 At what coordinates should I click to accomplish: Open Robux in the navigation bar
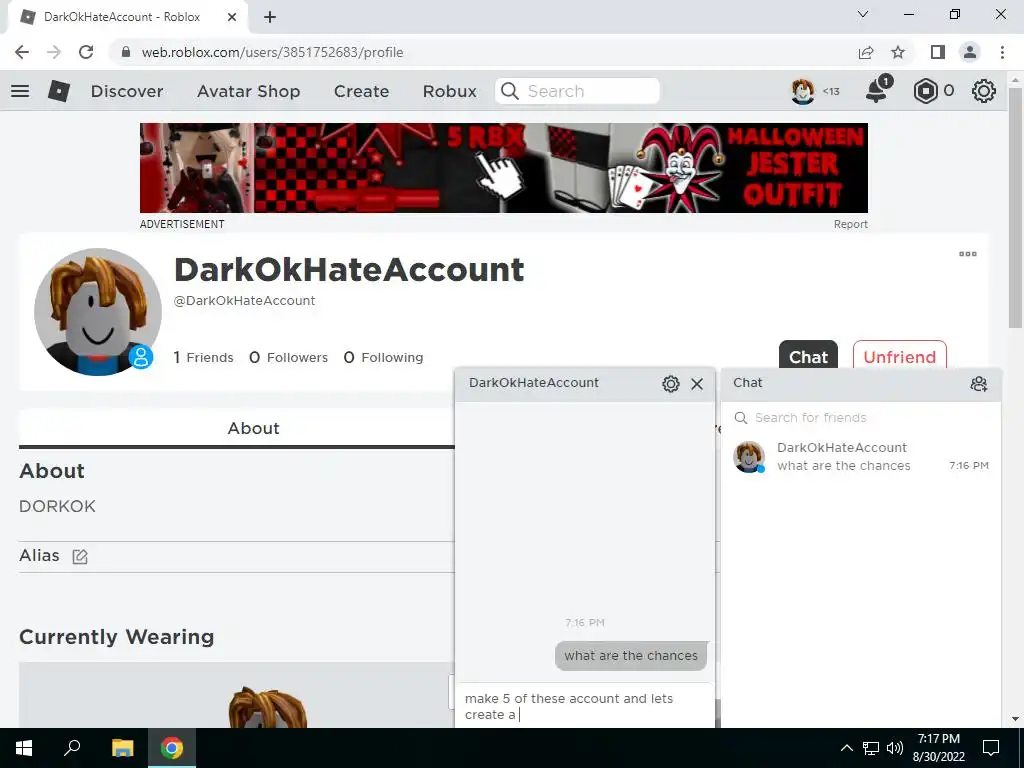449,91
